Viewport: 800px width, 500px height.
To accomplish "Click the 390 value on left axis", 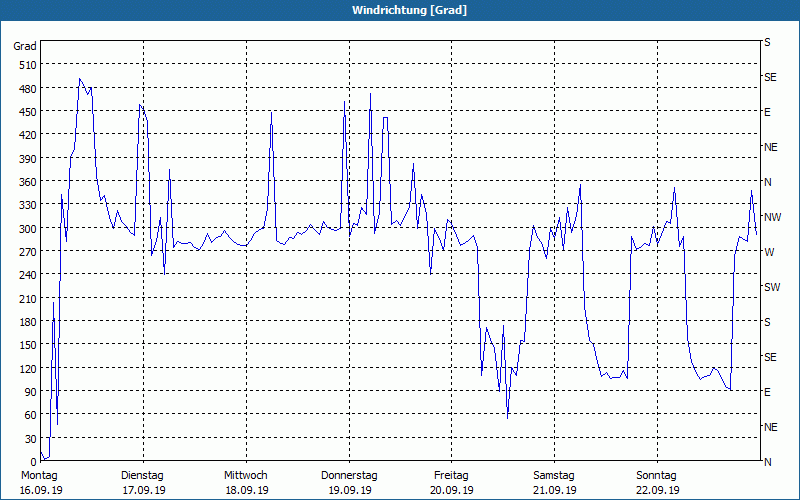I will pos(28,159).
